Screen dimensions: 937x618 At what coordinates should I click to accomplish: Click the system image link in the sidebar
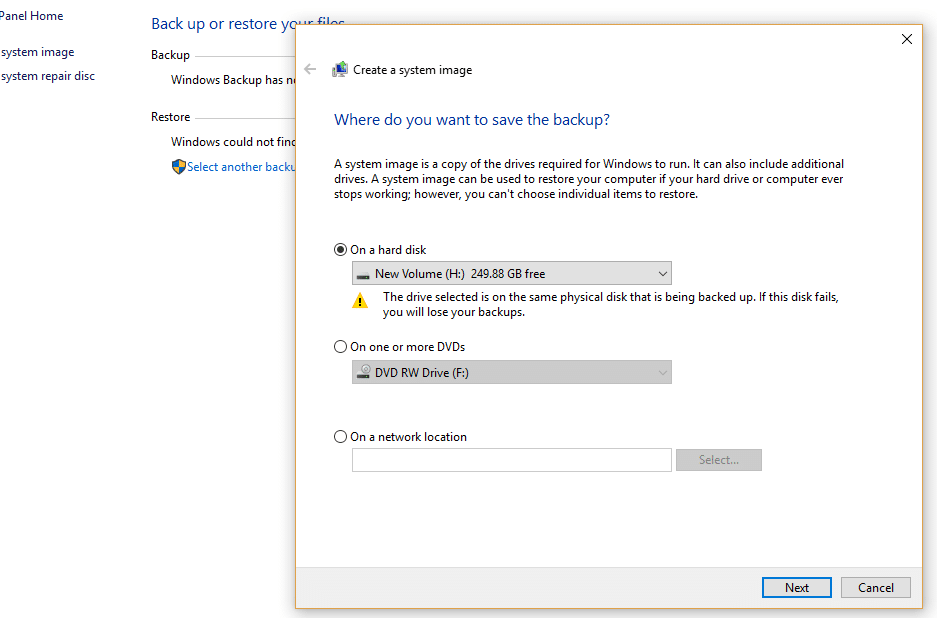pyautogui.click(x=37, y=52)
